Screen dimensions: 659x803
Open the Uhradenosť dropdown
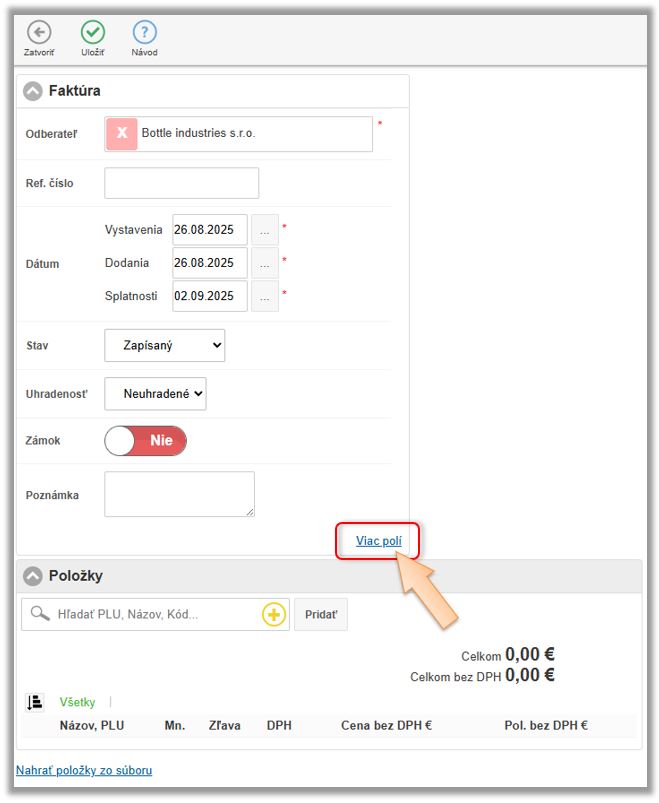(155, 394)
